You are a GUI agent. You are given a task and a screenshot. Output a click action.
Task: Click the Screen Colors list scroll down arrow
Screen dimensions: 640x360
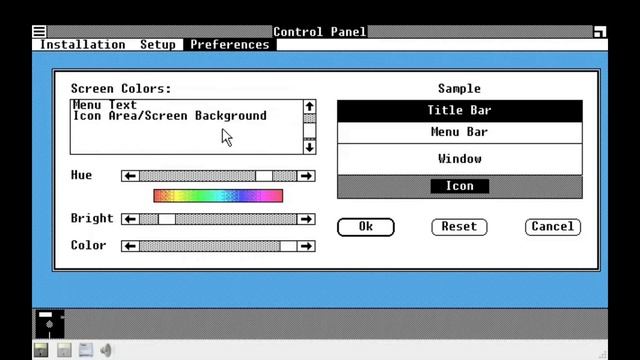(x=309, y=147)
